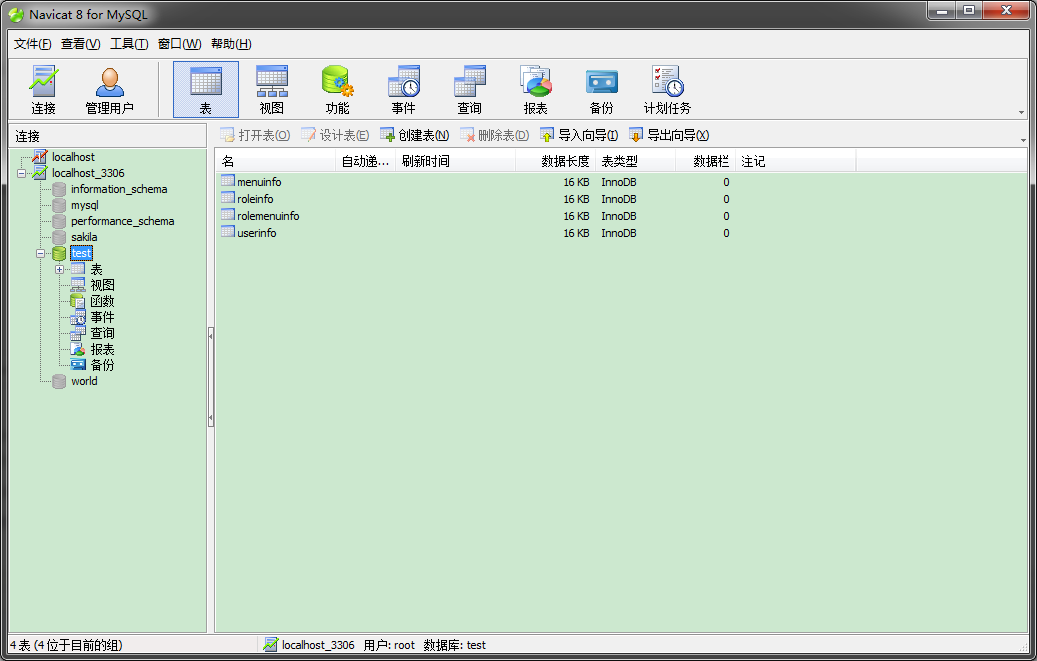Click status bar connection localhost_3306 text

(x=318, y=645)
